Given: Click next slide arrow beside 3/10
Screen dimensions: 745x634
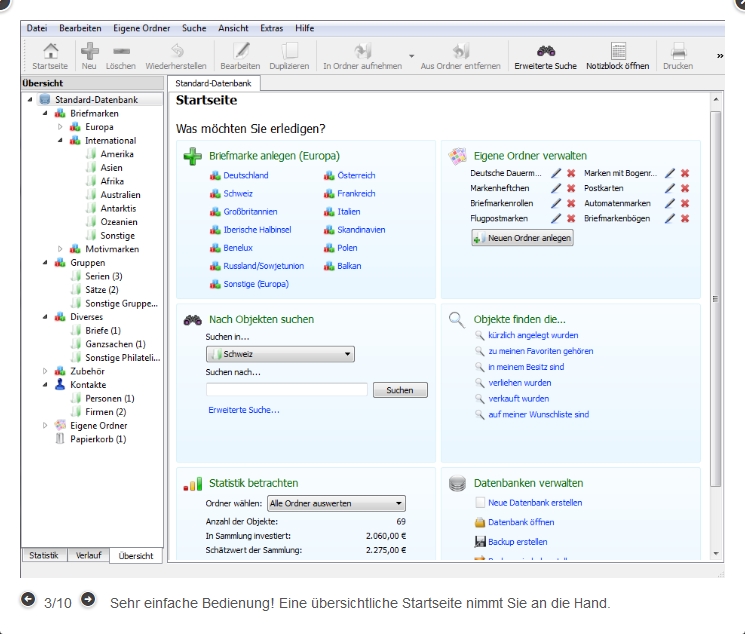Looking at the screenshot, I should click(x=88, y=599).
